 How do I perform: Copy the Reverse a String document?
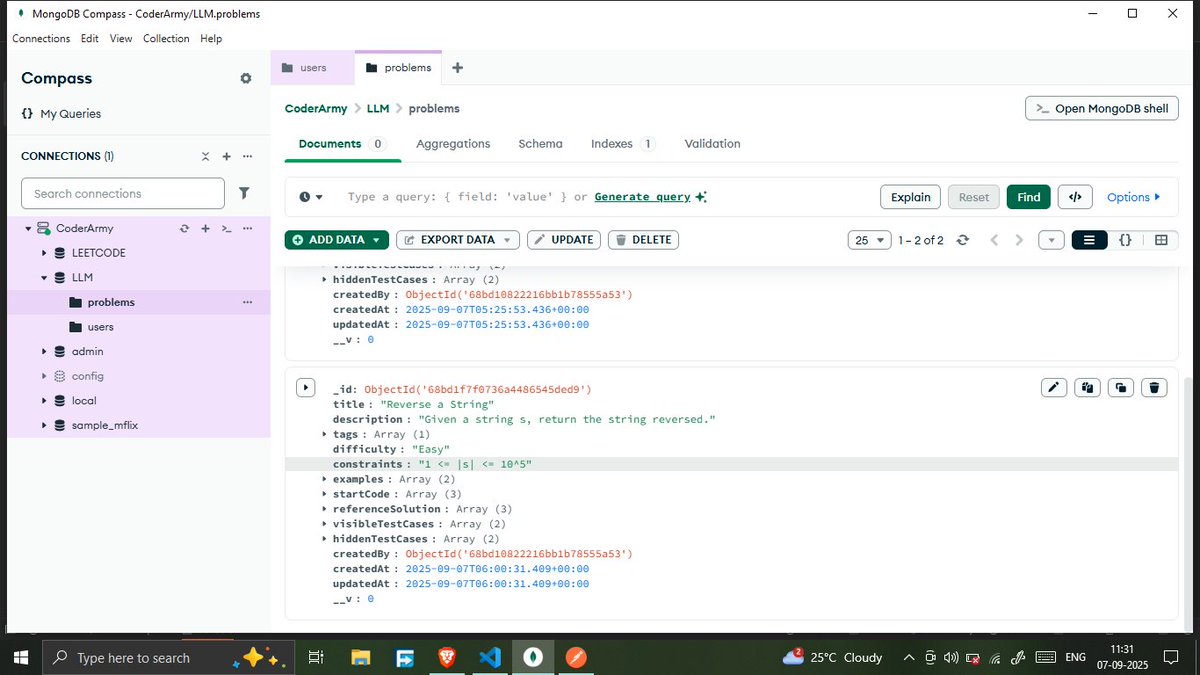tap(1087, 388)
